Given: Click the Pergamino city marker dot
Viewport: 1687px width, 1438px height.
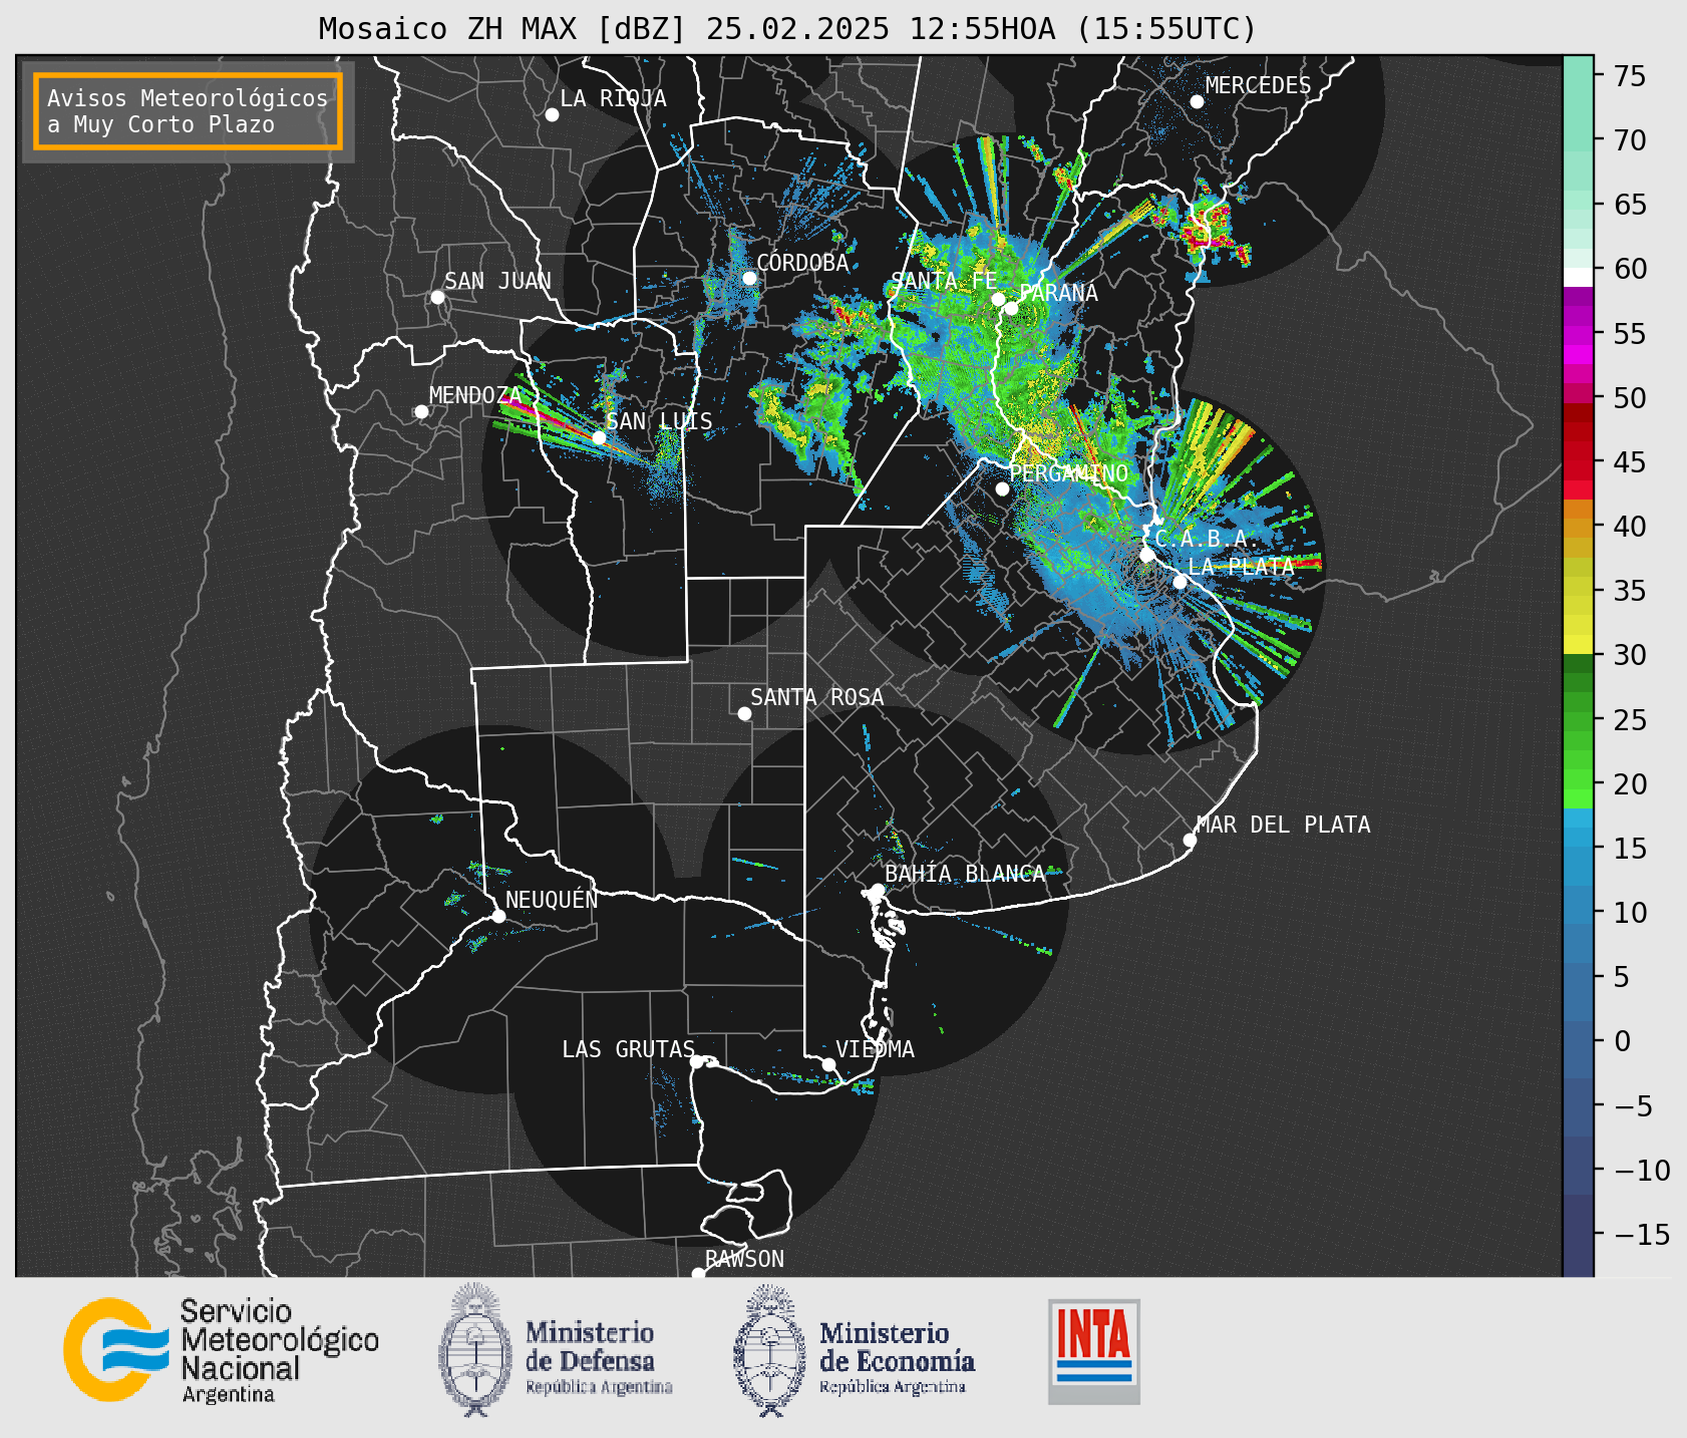Looking at the screenshot, I should [x=1002, y=489].
